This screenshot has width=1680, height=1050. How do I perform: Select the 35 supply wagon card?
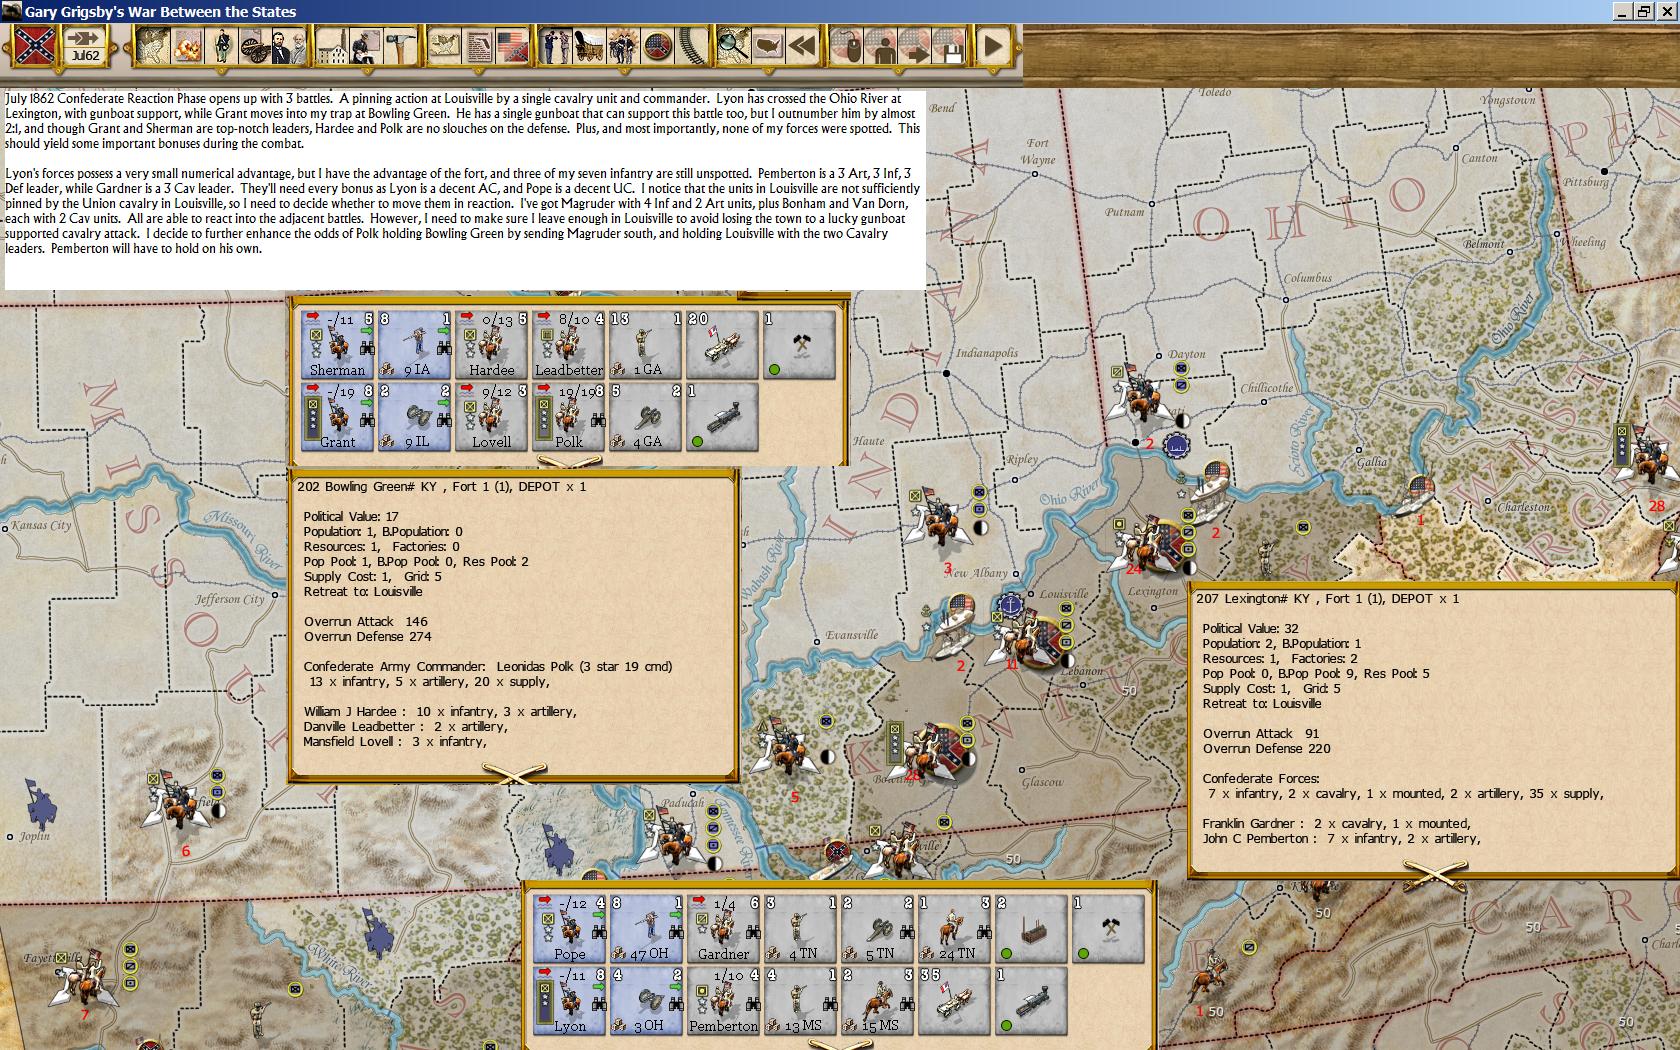pos(954,1000)
